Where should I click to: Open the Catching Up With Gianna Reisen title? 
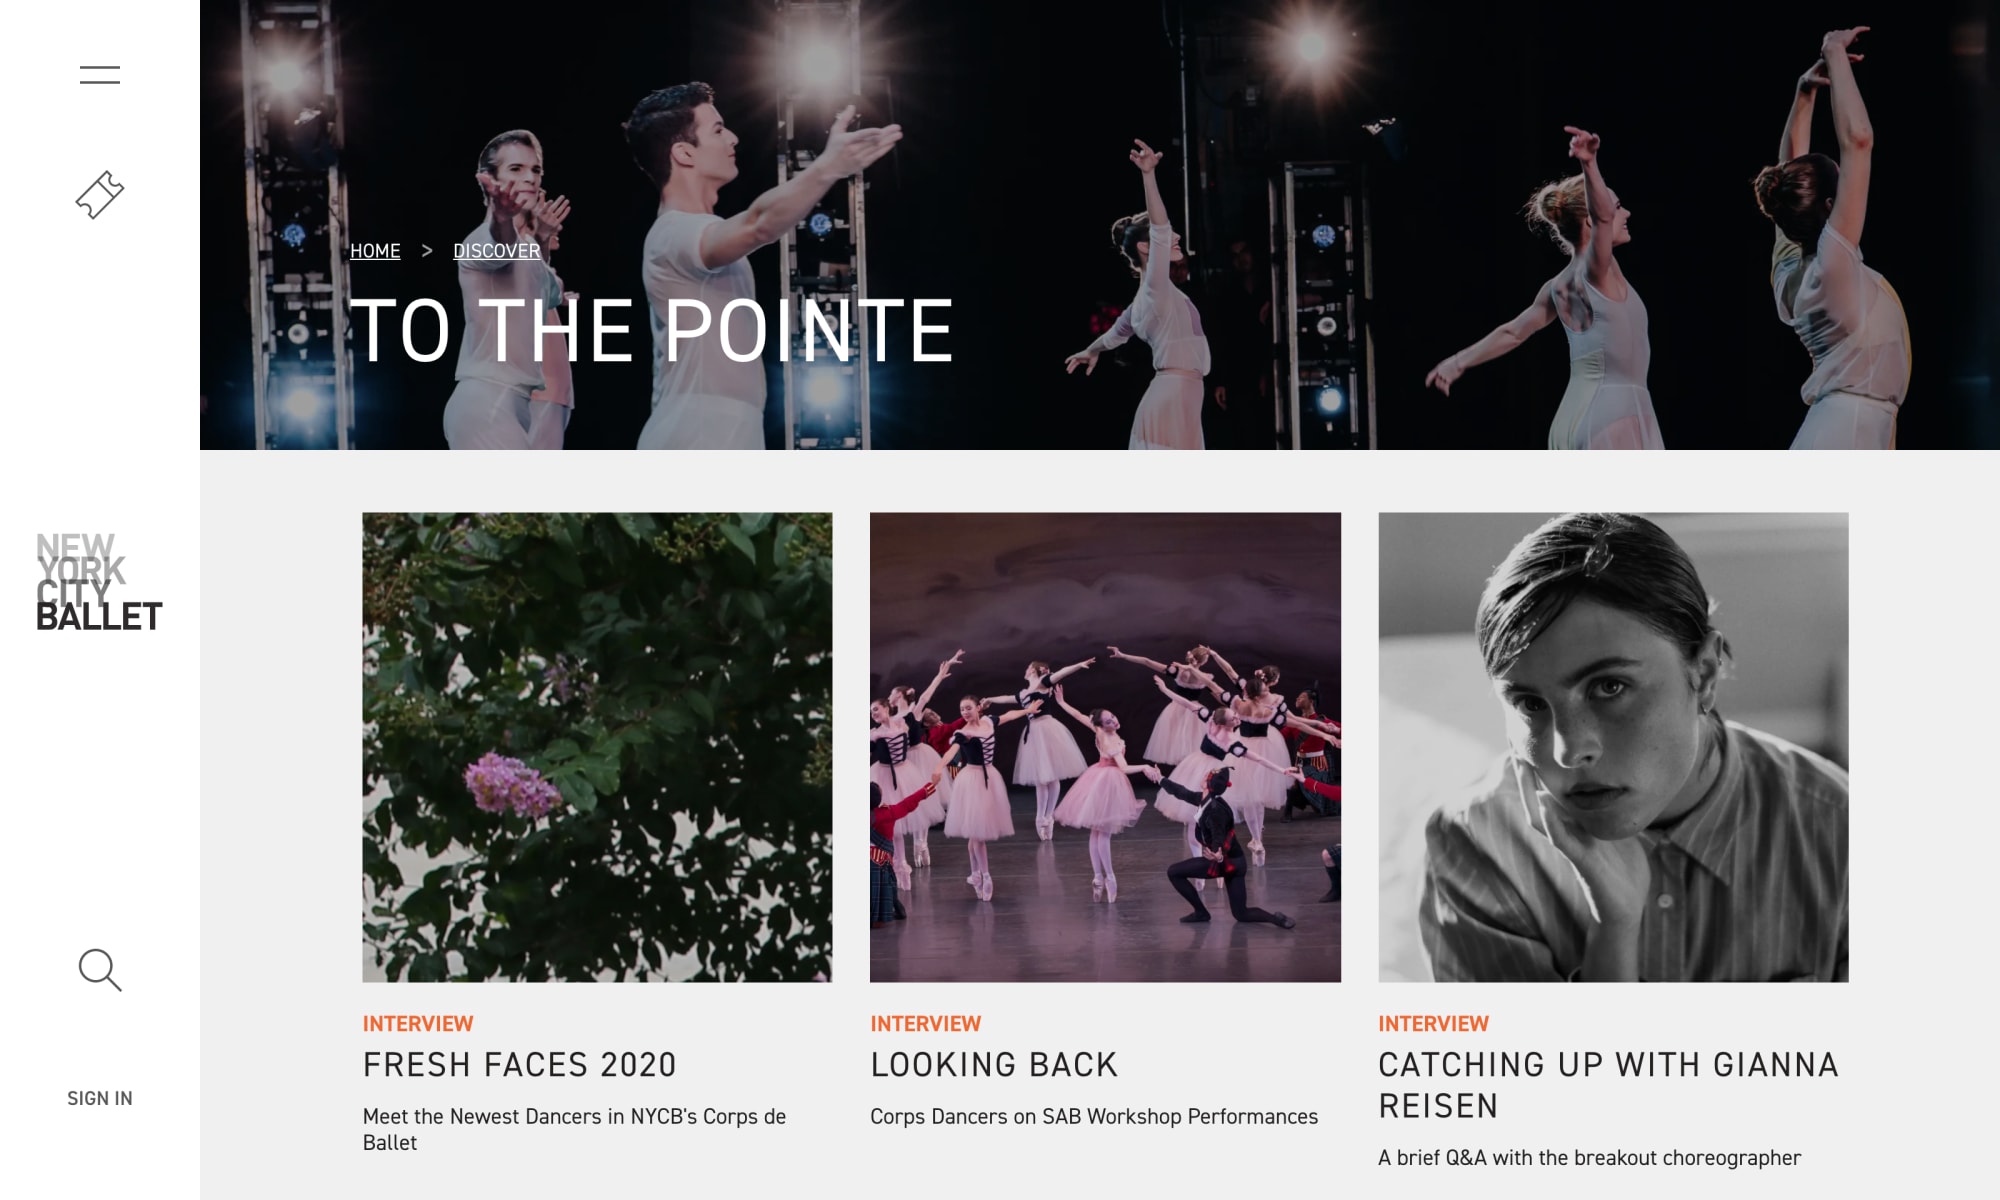click(1608, 1085)
